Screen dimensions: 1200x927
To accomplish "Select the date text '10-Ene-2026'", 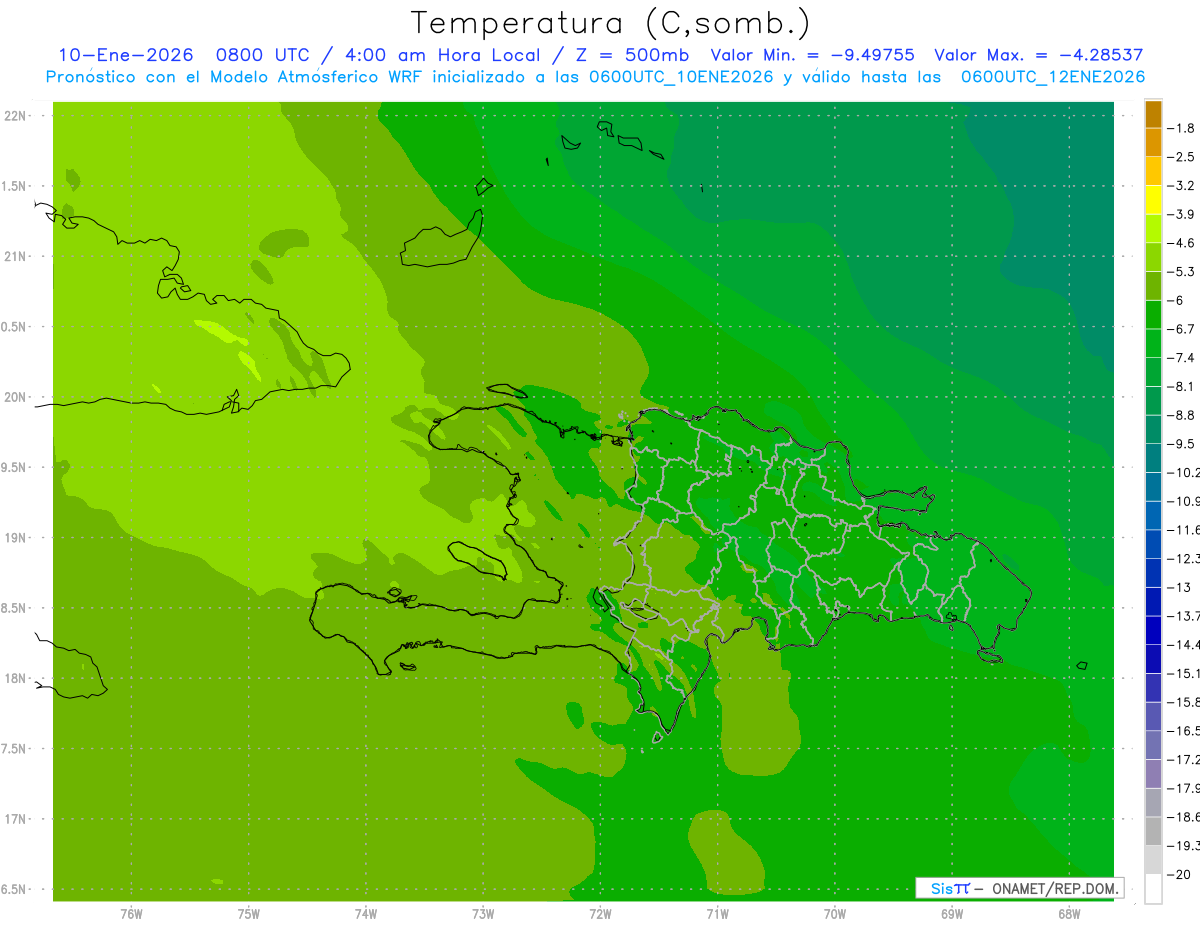I will point(125,55).
